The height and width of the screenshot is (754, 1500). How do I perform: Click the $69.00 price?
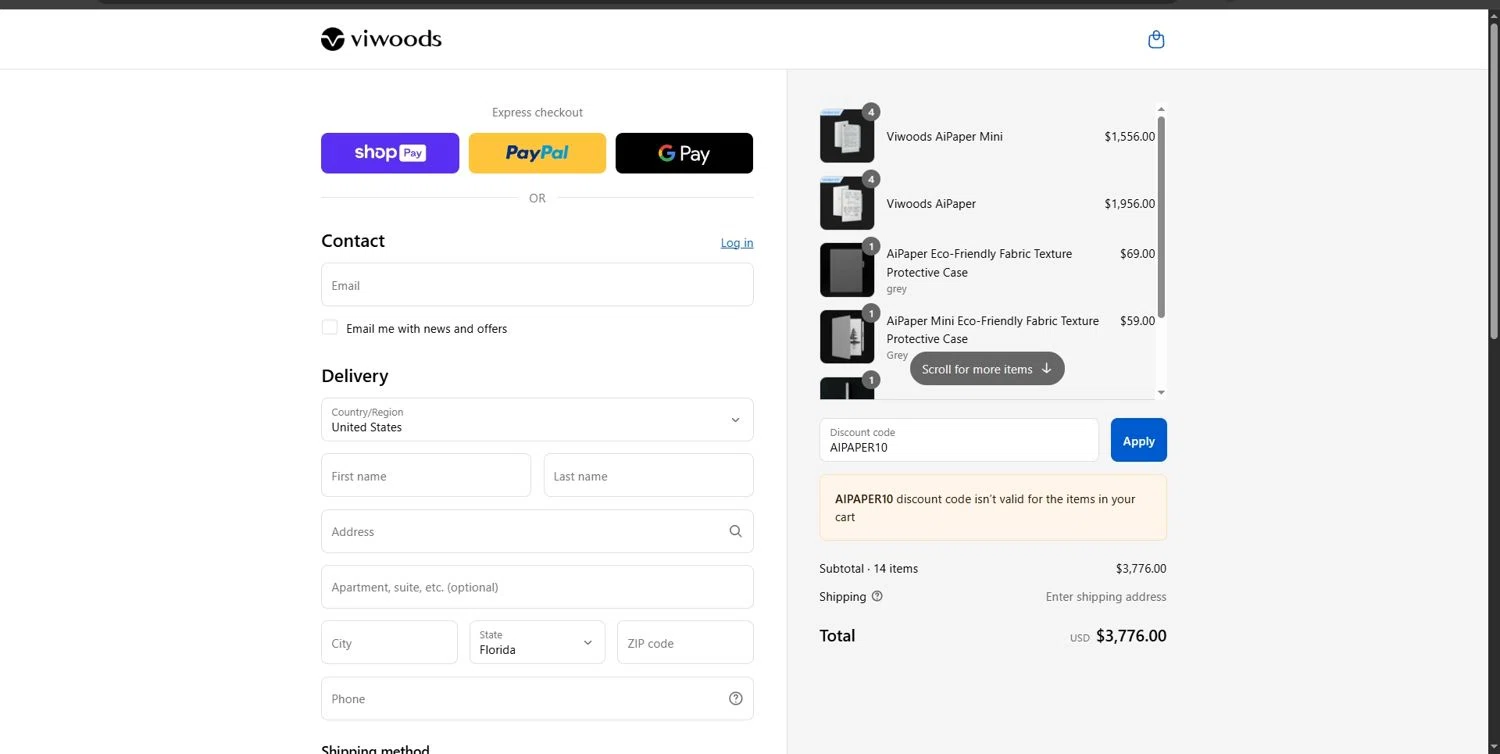[1137, 254]
